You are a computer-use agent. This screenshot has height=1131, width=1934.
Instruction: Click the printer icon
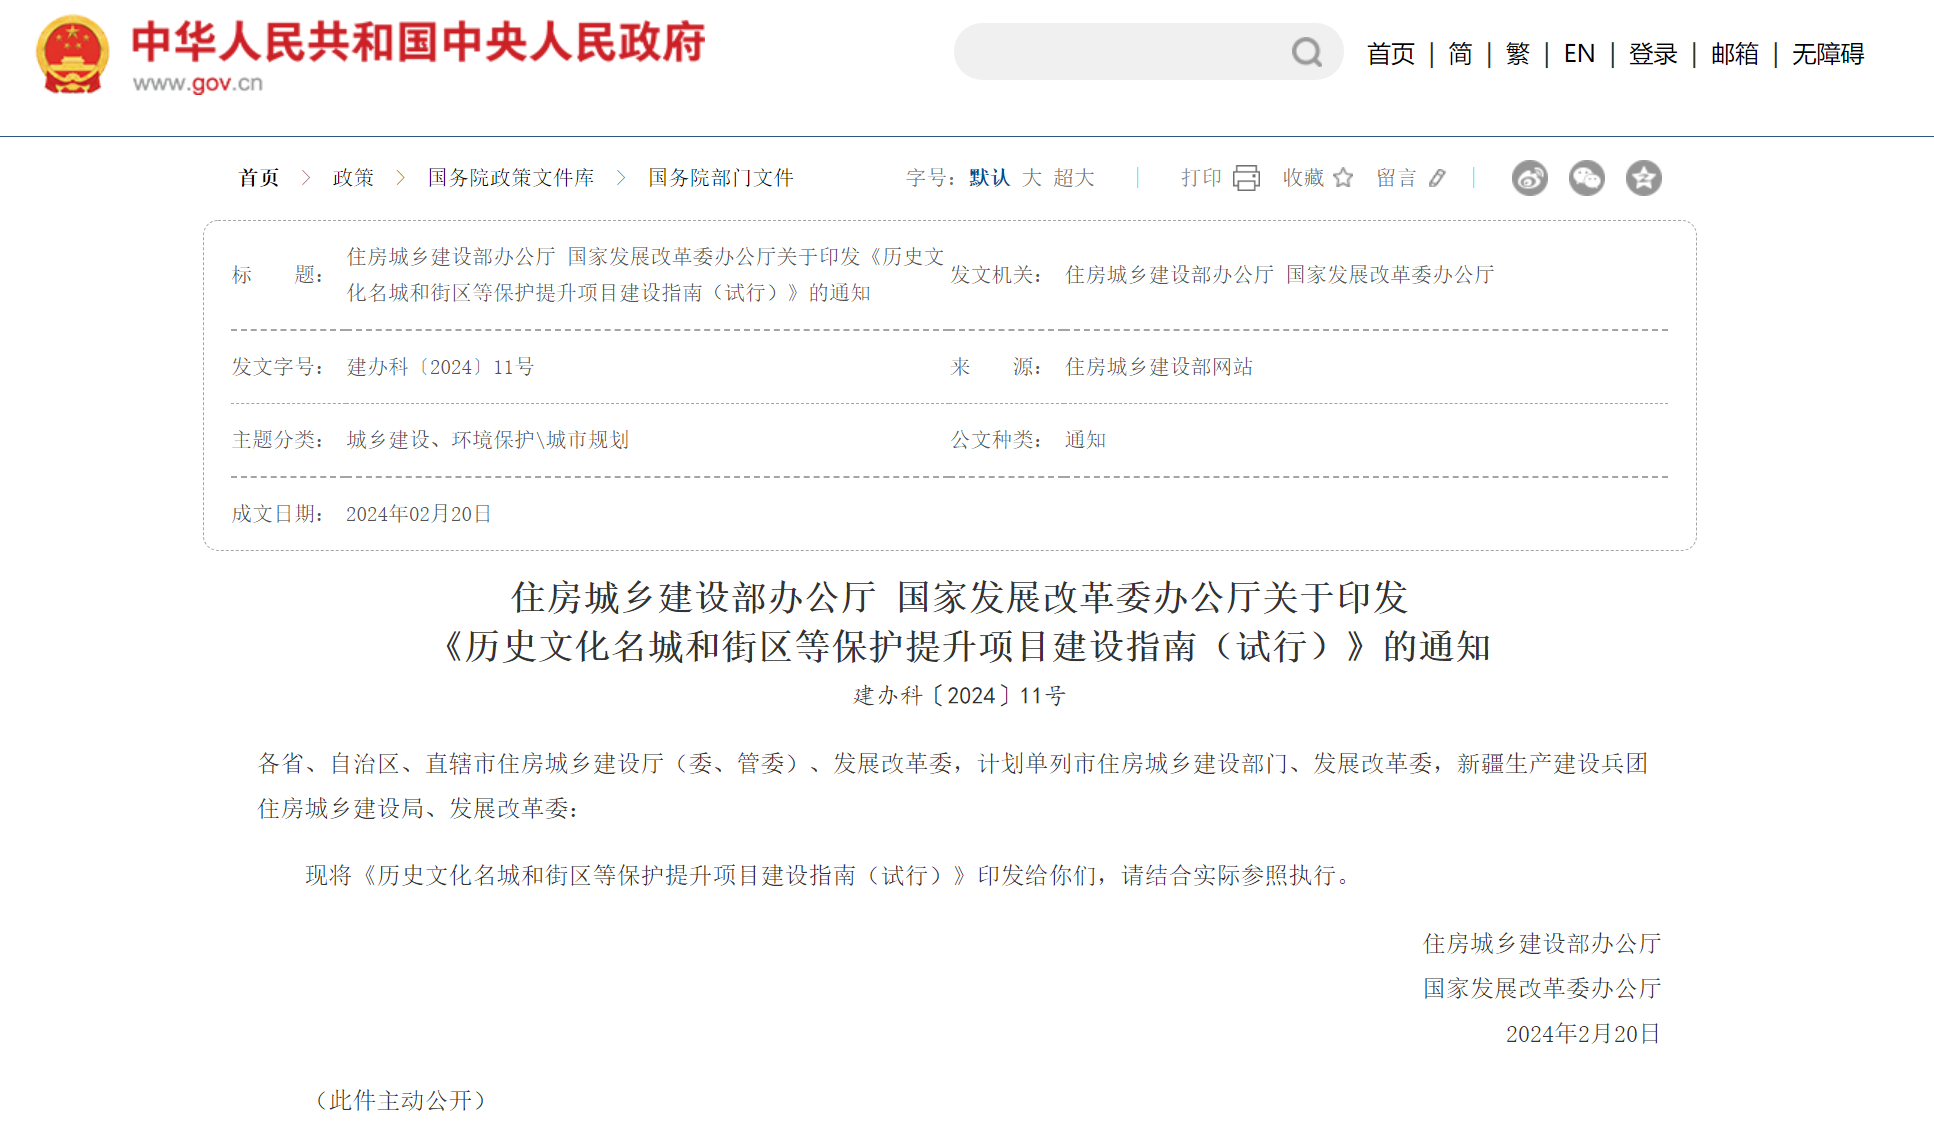pos(1246,178)
